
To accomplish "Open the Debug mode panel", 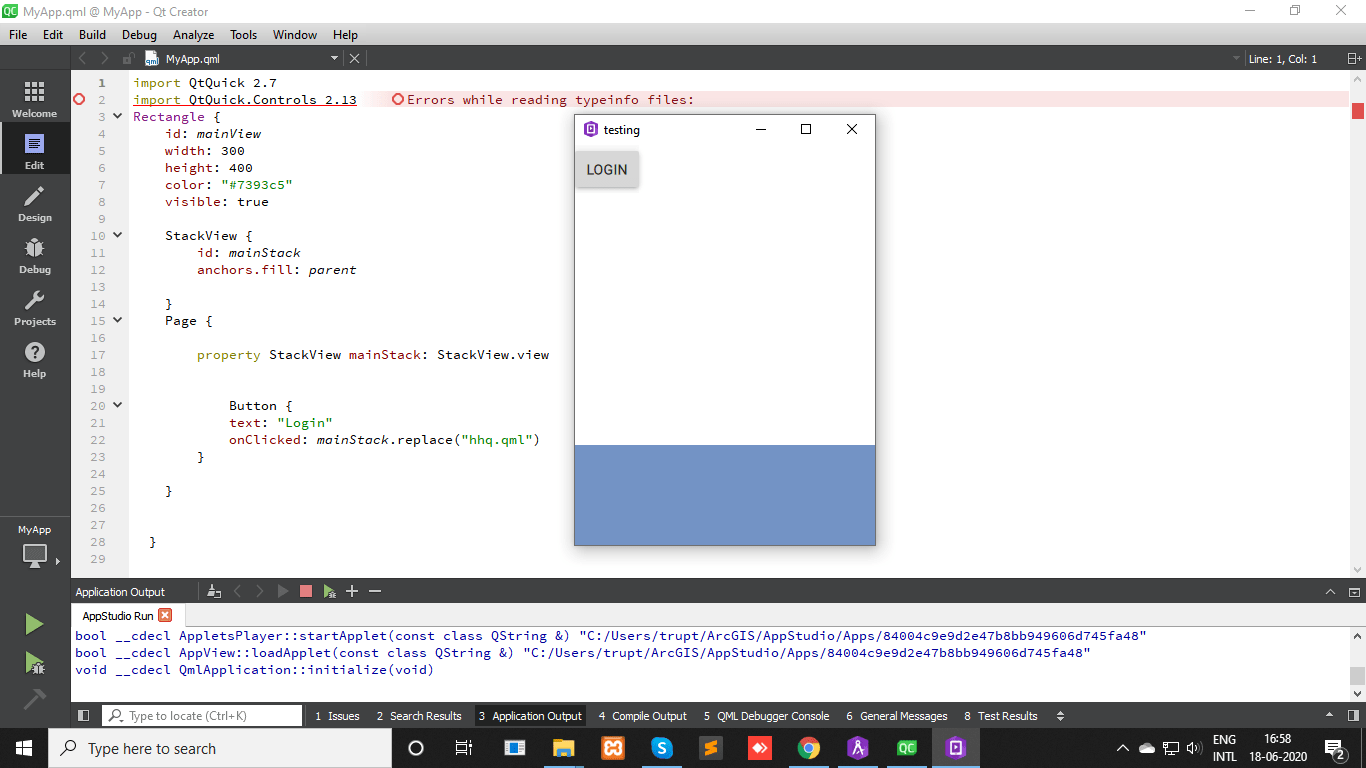I will click(x=34, y=256).
